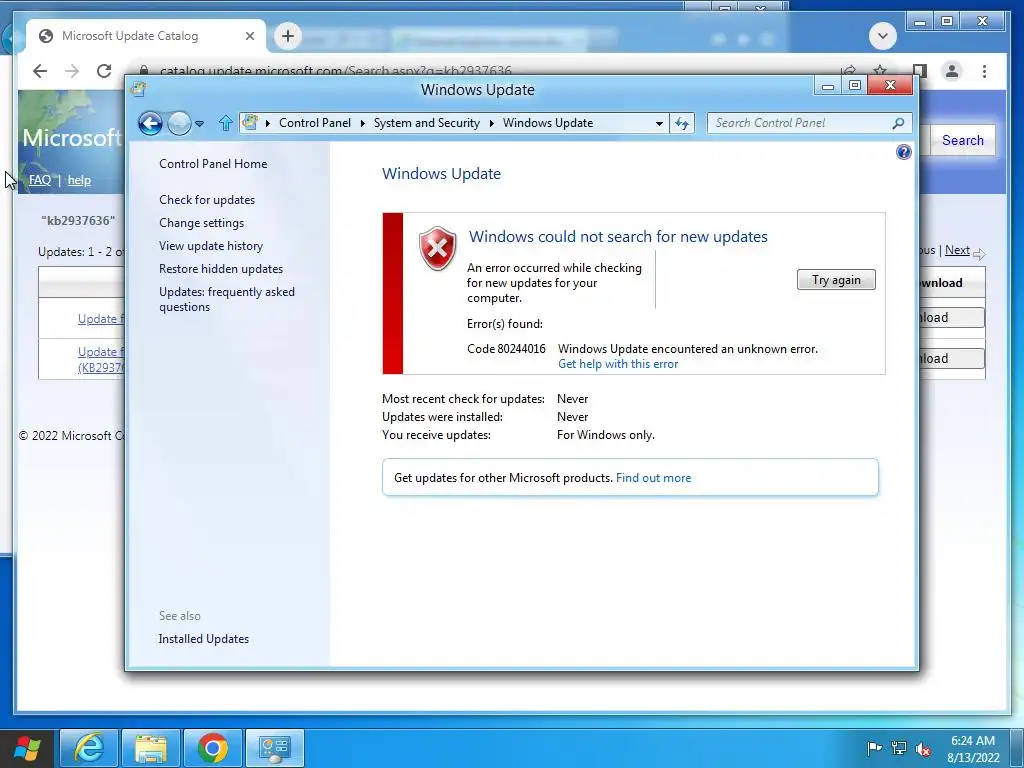Click the Back arrow in Windows Update window
The height and width of the screenshot is (768, 1024).
[x=150, y=123]
